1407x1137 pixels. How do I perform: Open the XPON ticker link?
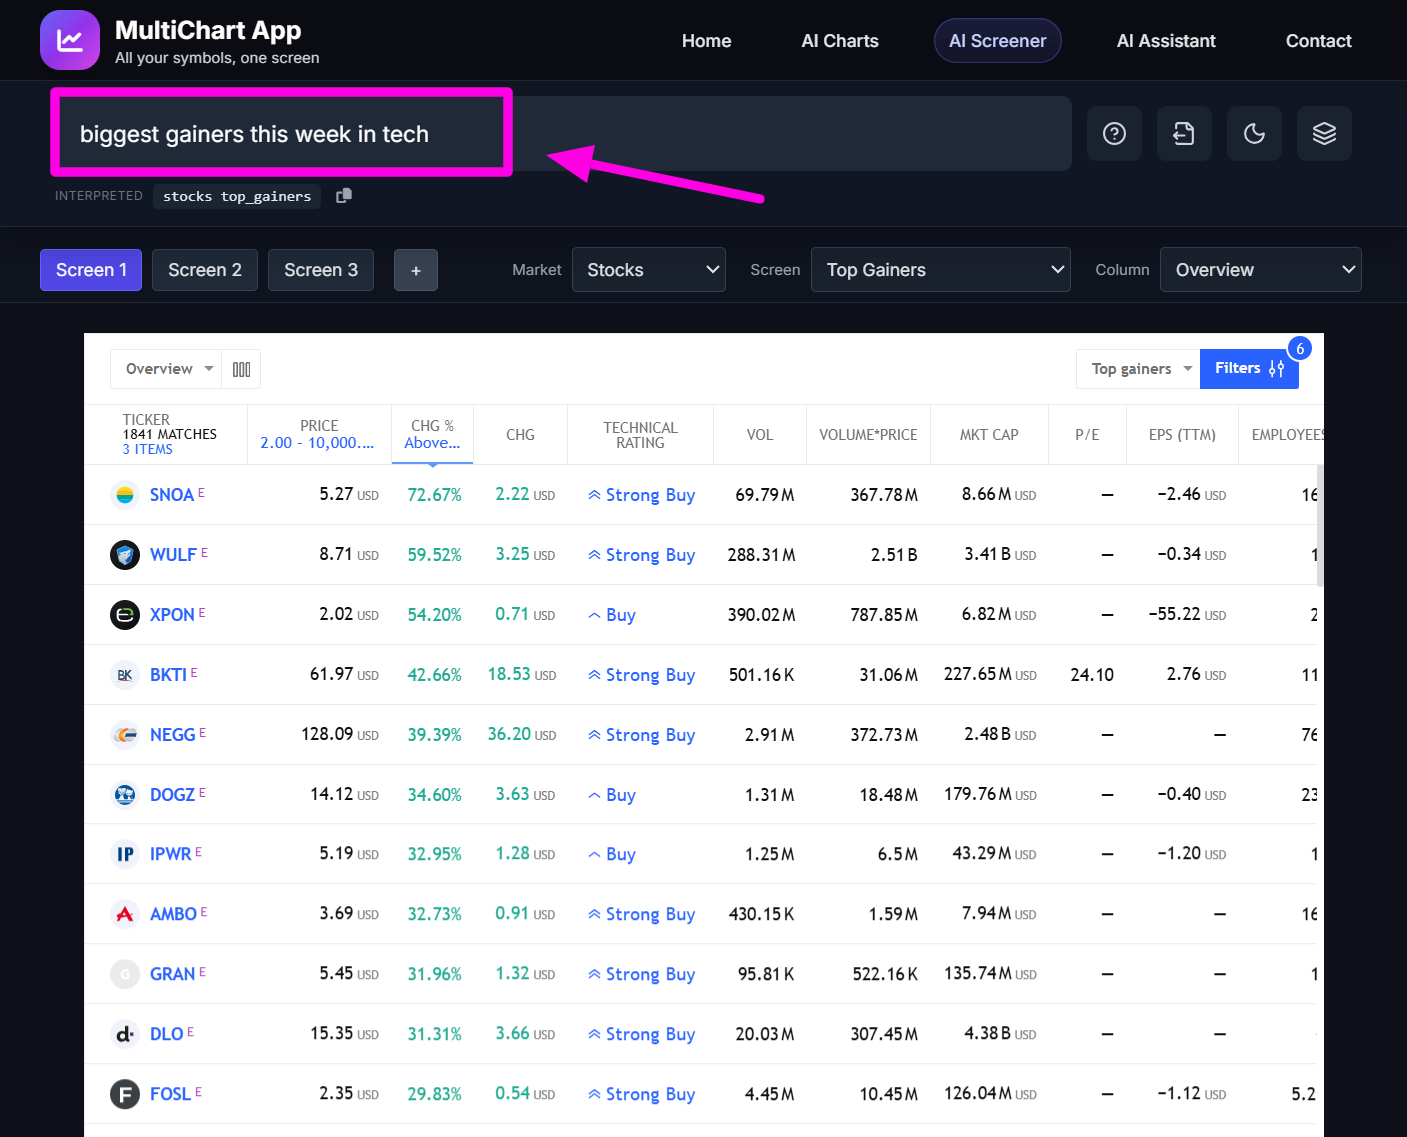(172, 615)
